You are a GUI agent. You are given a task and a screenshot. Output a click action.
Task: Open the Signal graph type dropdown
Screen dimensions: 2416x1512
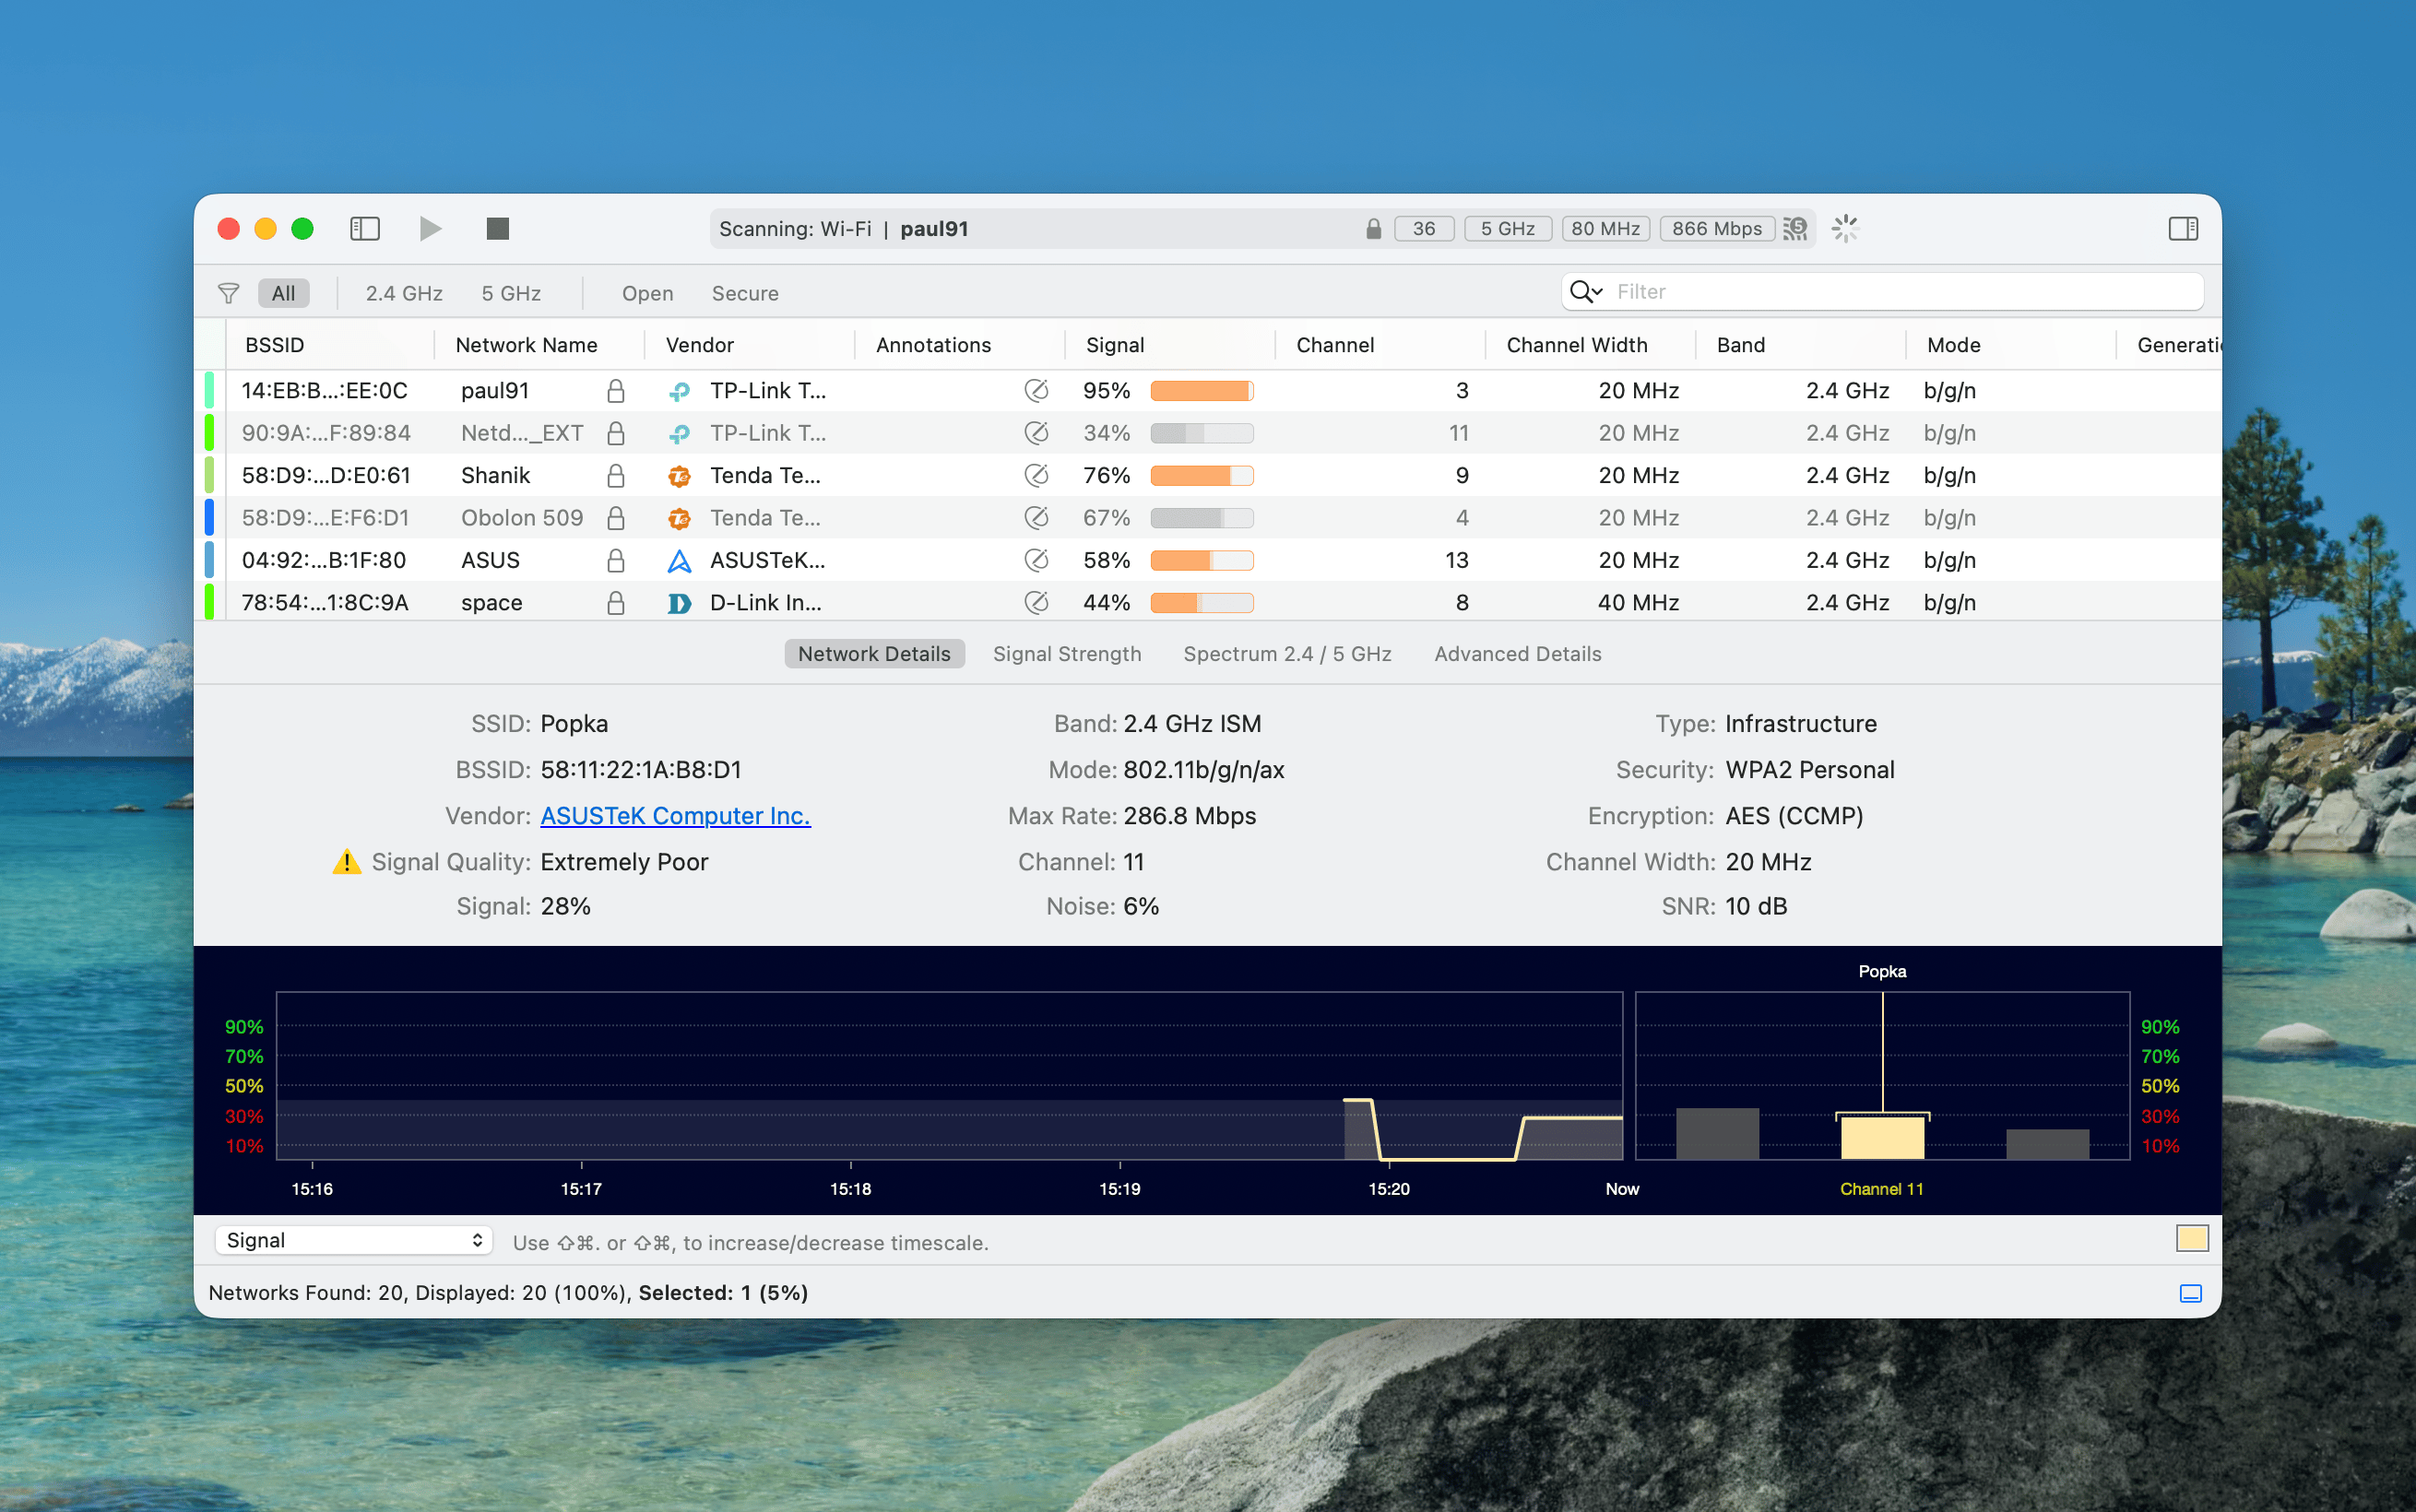pyautogui.click(x=354, y=1240)
